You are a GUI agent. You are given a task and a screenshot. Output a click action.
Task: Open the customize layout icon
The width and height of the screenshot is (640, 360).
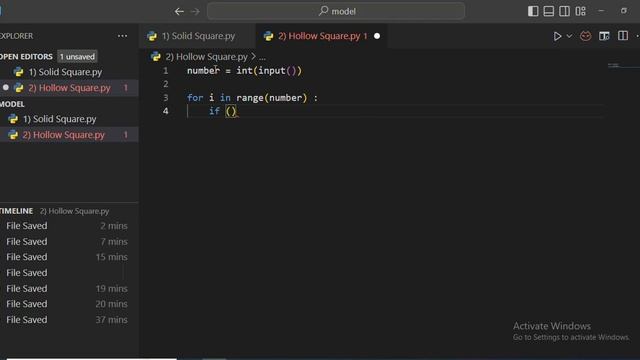click(580, 11)
